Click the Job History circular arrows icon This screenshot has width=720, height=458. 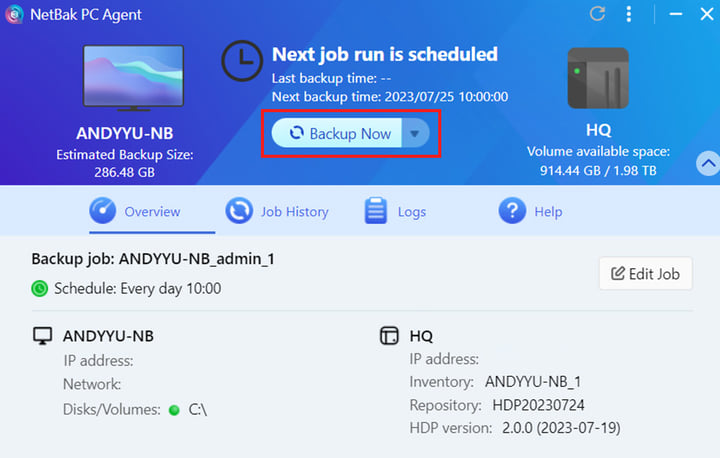point(239,210)
